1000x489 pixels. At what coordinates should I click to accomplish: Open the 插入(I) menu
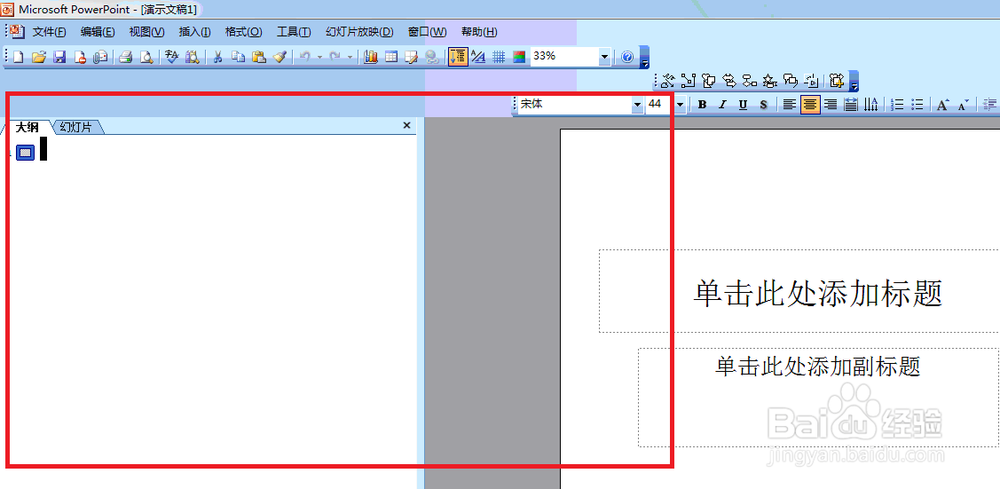pos(195,32)
